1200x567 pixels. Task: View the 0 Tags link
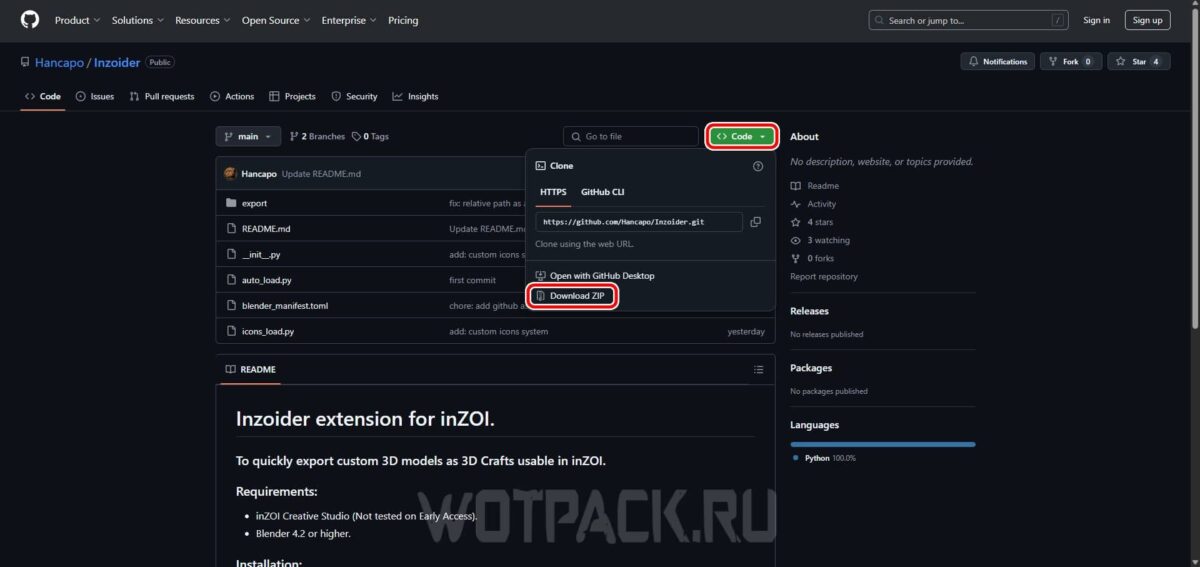(370, 136)
